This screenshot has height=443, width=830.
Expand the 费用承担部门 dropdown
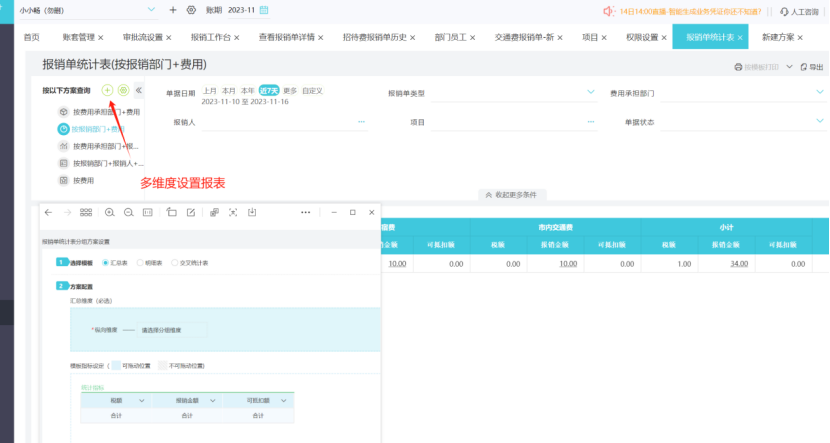[x=819, y=93]
